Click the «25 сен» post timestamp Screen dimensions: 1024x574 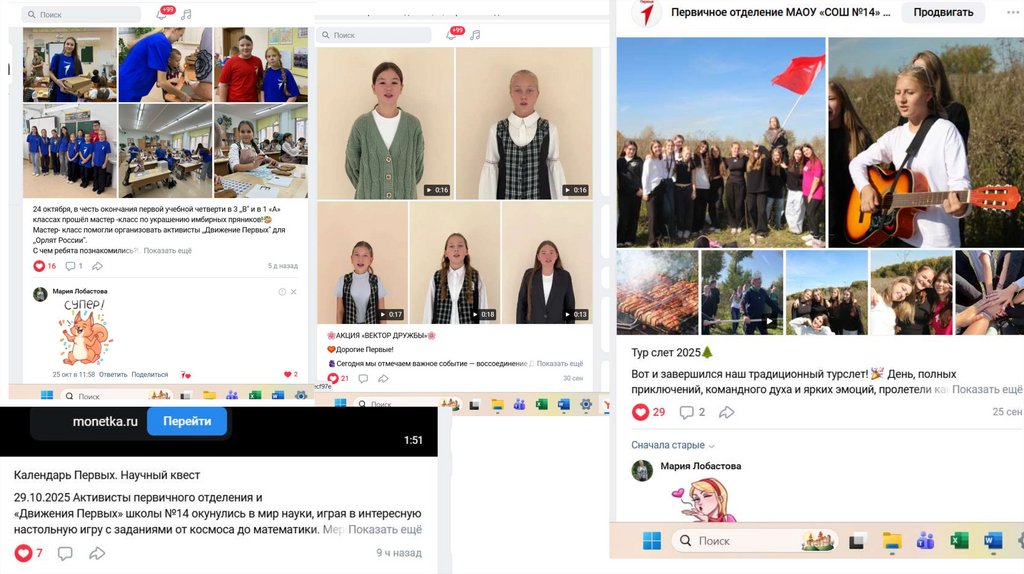1007,412
